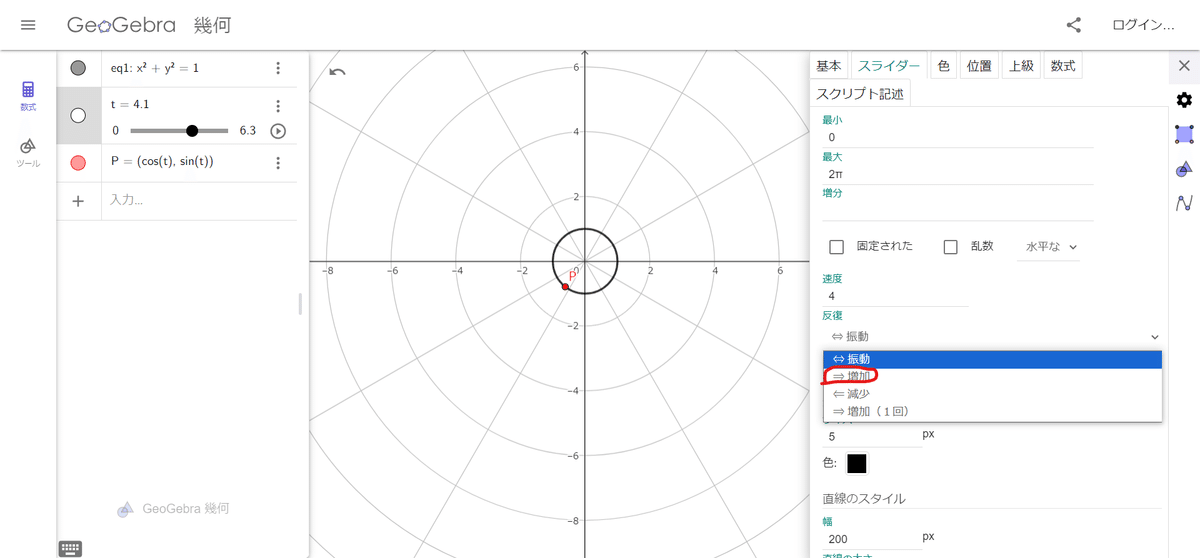Enable the 乱数 checkbox
The width and height of the screenshot is (1200, 558).
[951, 247]
